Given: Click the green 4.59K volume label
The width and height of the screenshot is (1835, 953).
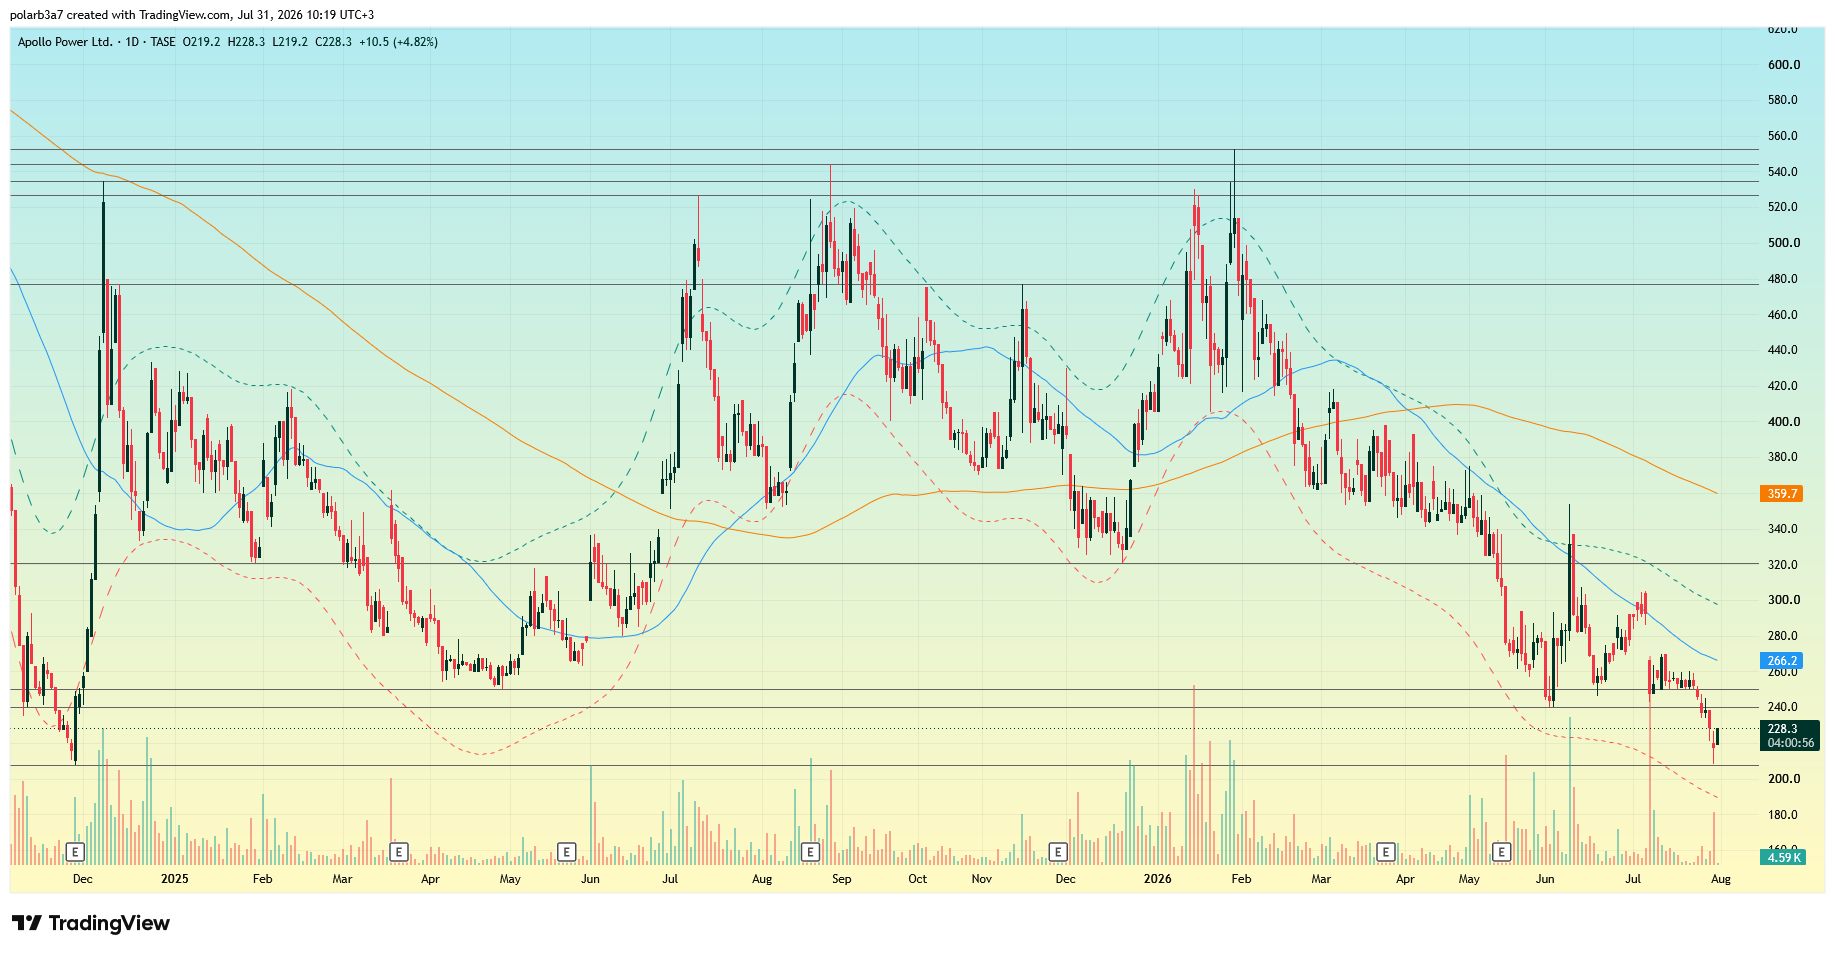Looking at the screenshot, I should (1783, 857).
